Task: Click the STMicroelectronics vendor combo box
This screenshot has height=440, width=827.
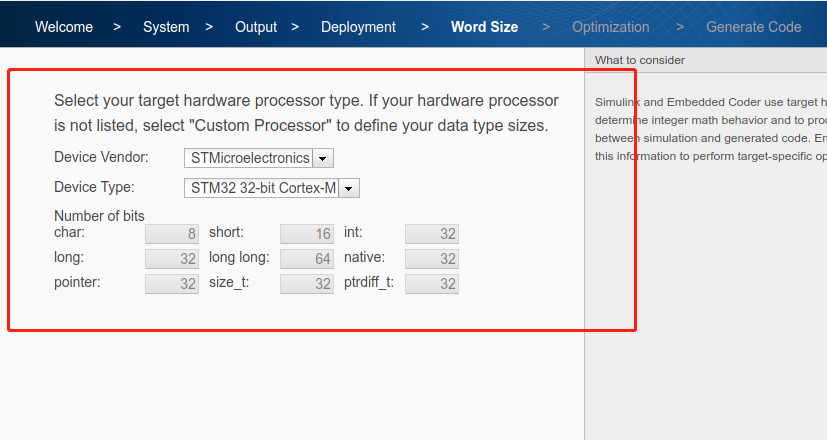Action: pyautogui.click(x=249, y=158)
